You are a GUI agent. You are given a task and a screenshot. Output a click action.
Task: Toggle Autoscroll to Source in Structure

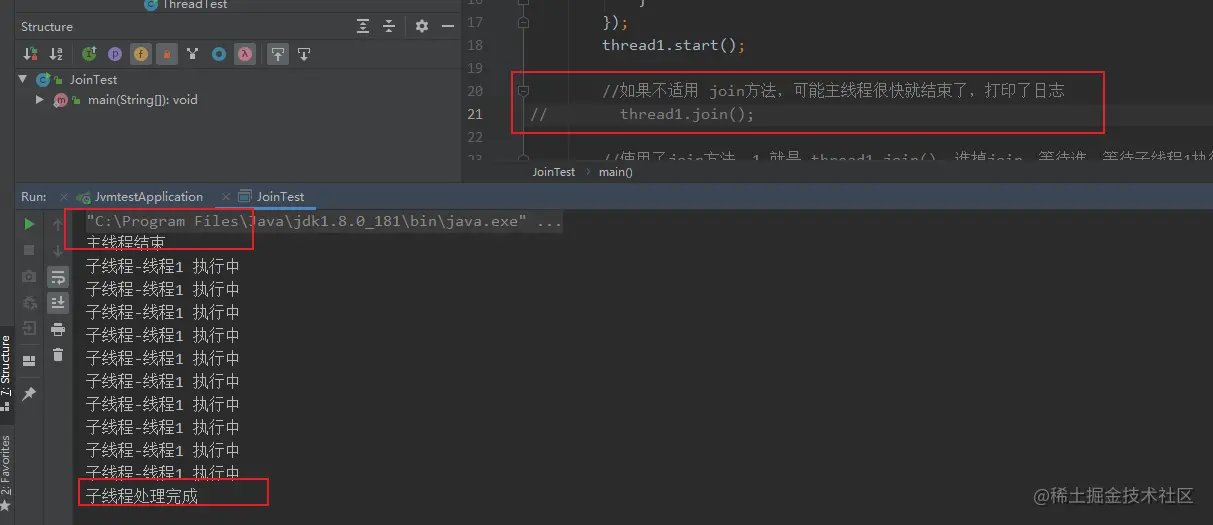[x=278, y=54]
